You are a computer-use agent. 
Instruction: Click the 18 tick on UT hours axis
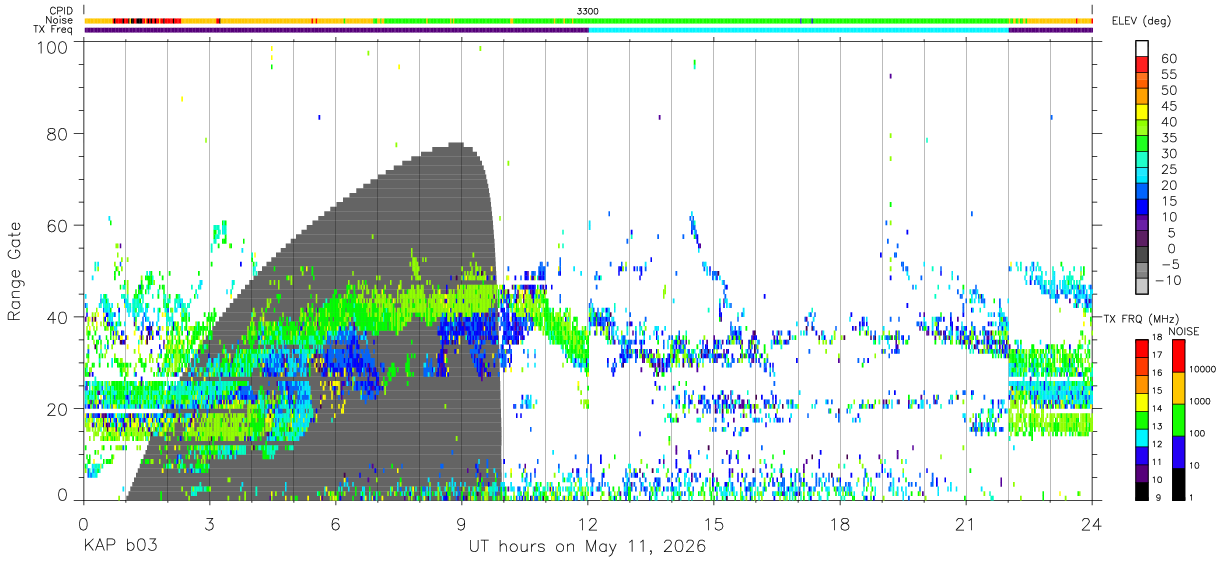tap(840, 524)
